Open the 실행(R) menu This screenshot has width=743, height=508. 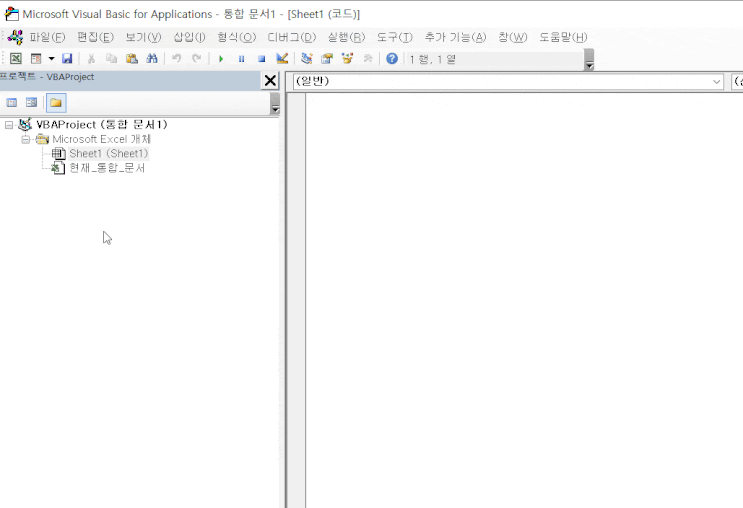(346, 37)
